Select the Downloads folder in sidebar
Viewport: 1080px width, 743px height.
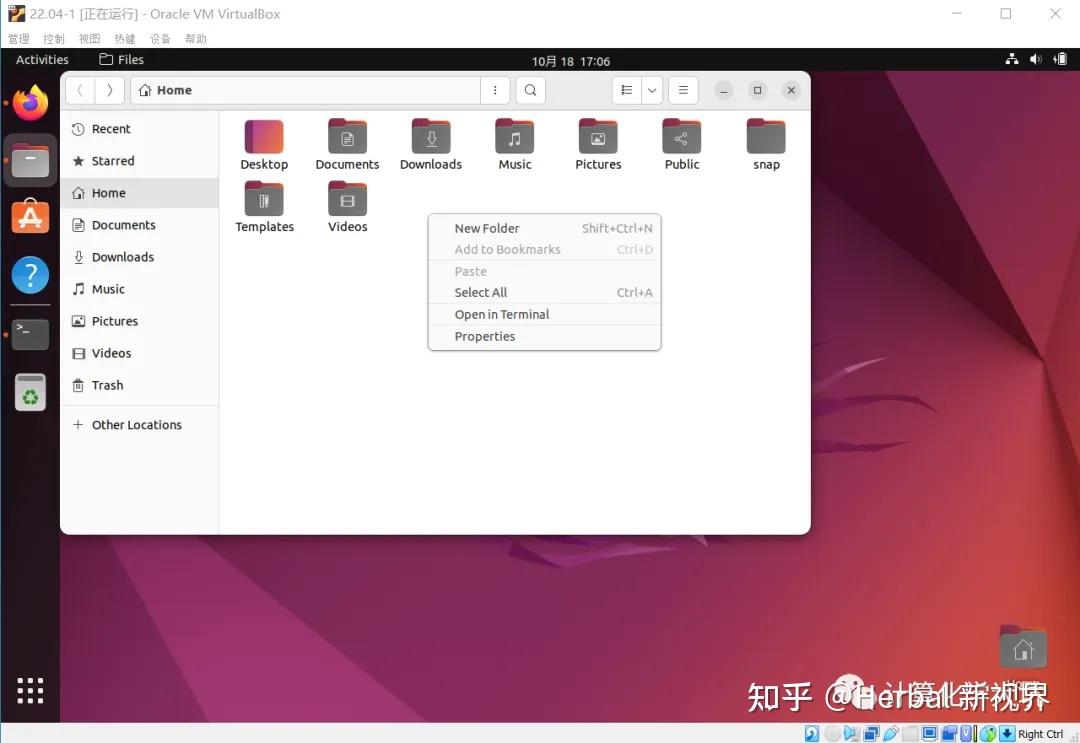click(x=122, y=257)
